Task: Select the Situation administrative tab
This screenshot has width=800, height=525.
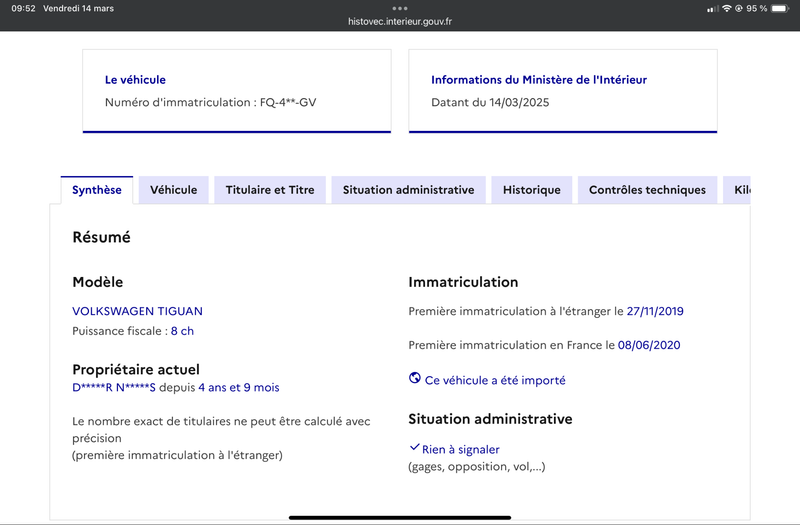Action: [x=408, y=190]
